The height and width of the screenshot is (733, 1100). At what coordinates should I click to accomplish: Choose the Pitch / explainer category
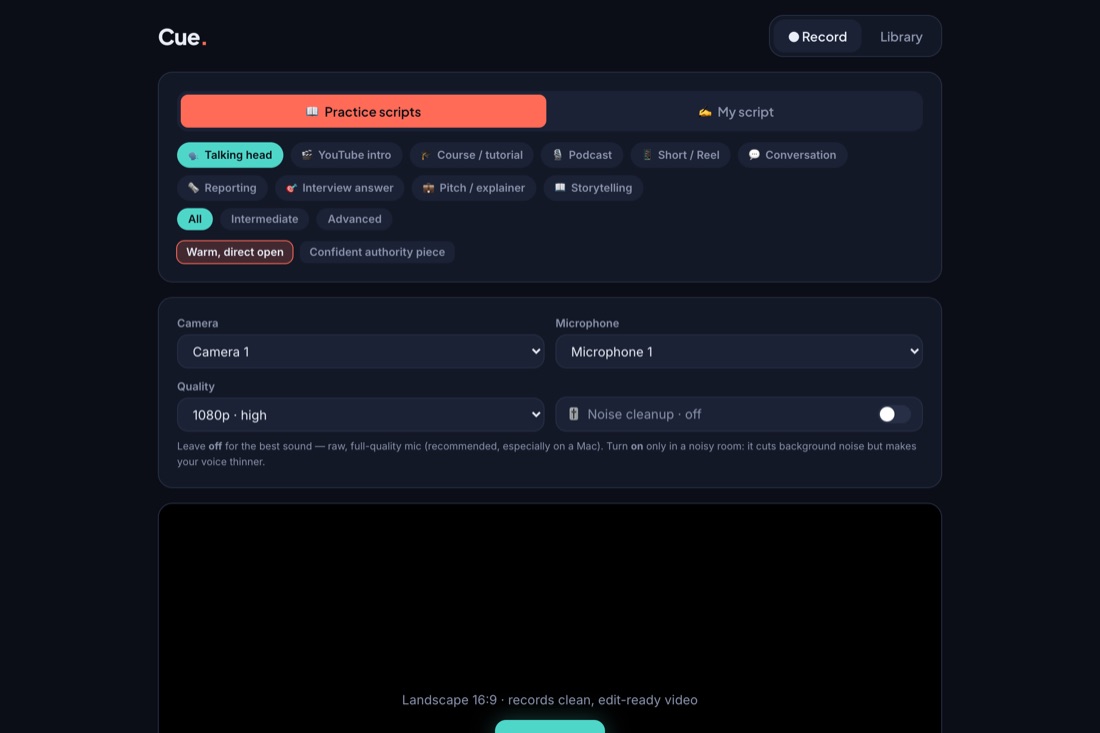pyautogui.click(x=474, y=188)
